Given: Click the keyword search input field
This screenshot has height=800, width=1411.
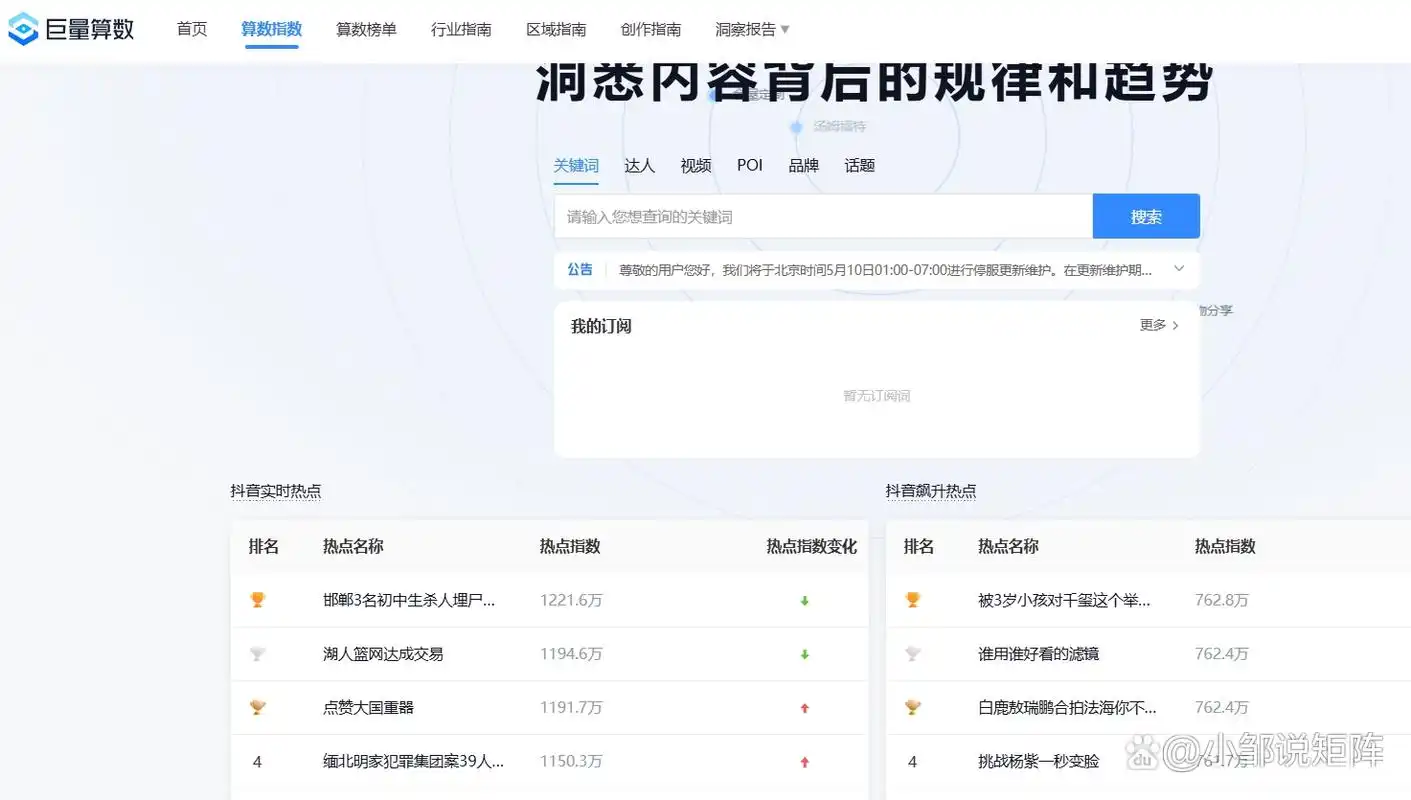Looking at the screenshot, I should pos(822,215).
